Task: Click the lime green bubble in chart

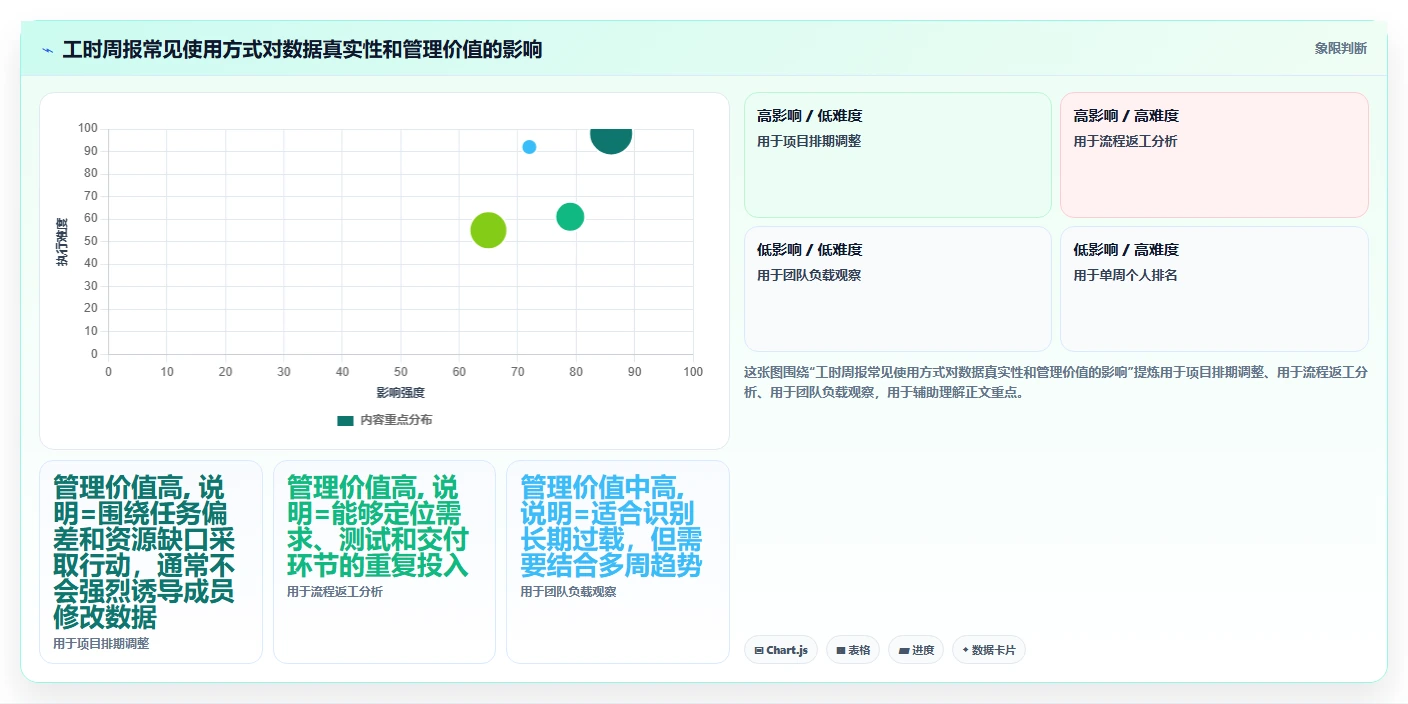Action: point(488,230)
